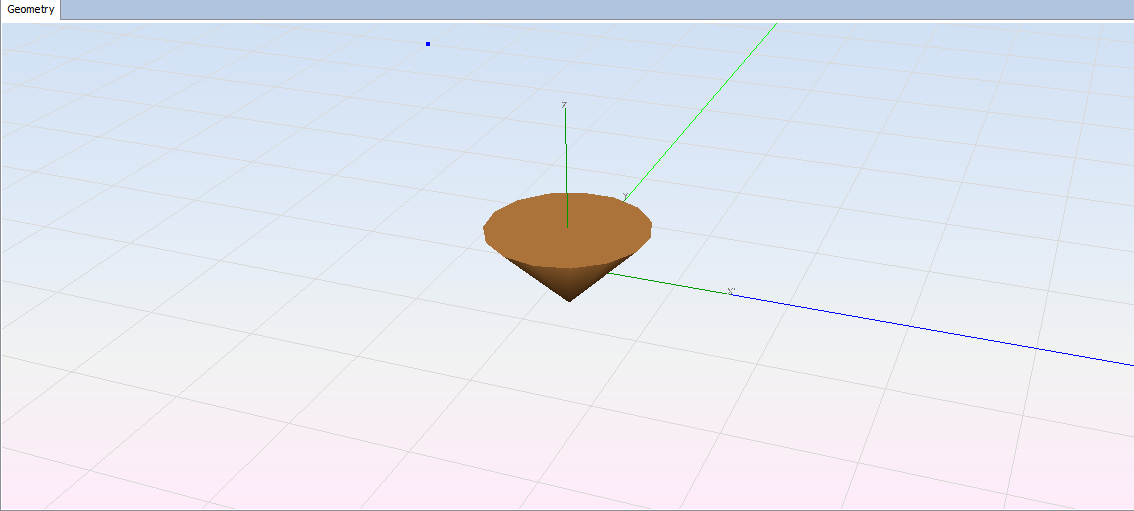The image size is (1134, 511).
Task: Select the cone's dark sloped side
Action: pyautogui.click(x=560, y=277)
